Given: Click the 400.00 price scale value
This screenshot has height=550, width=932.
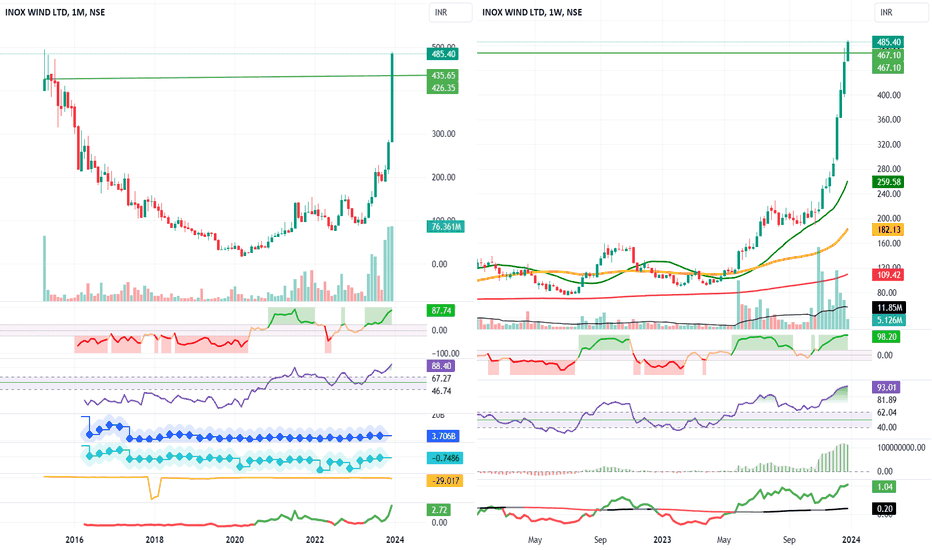Looking at the screenshot, I should click(889, 95).
